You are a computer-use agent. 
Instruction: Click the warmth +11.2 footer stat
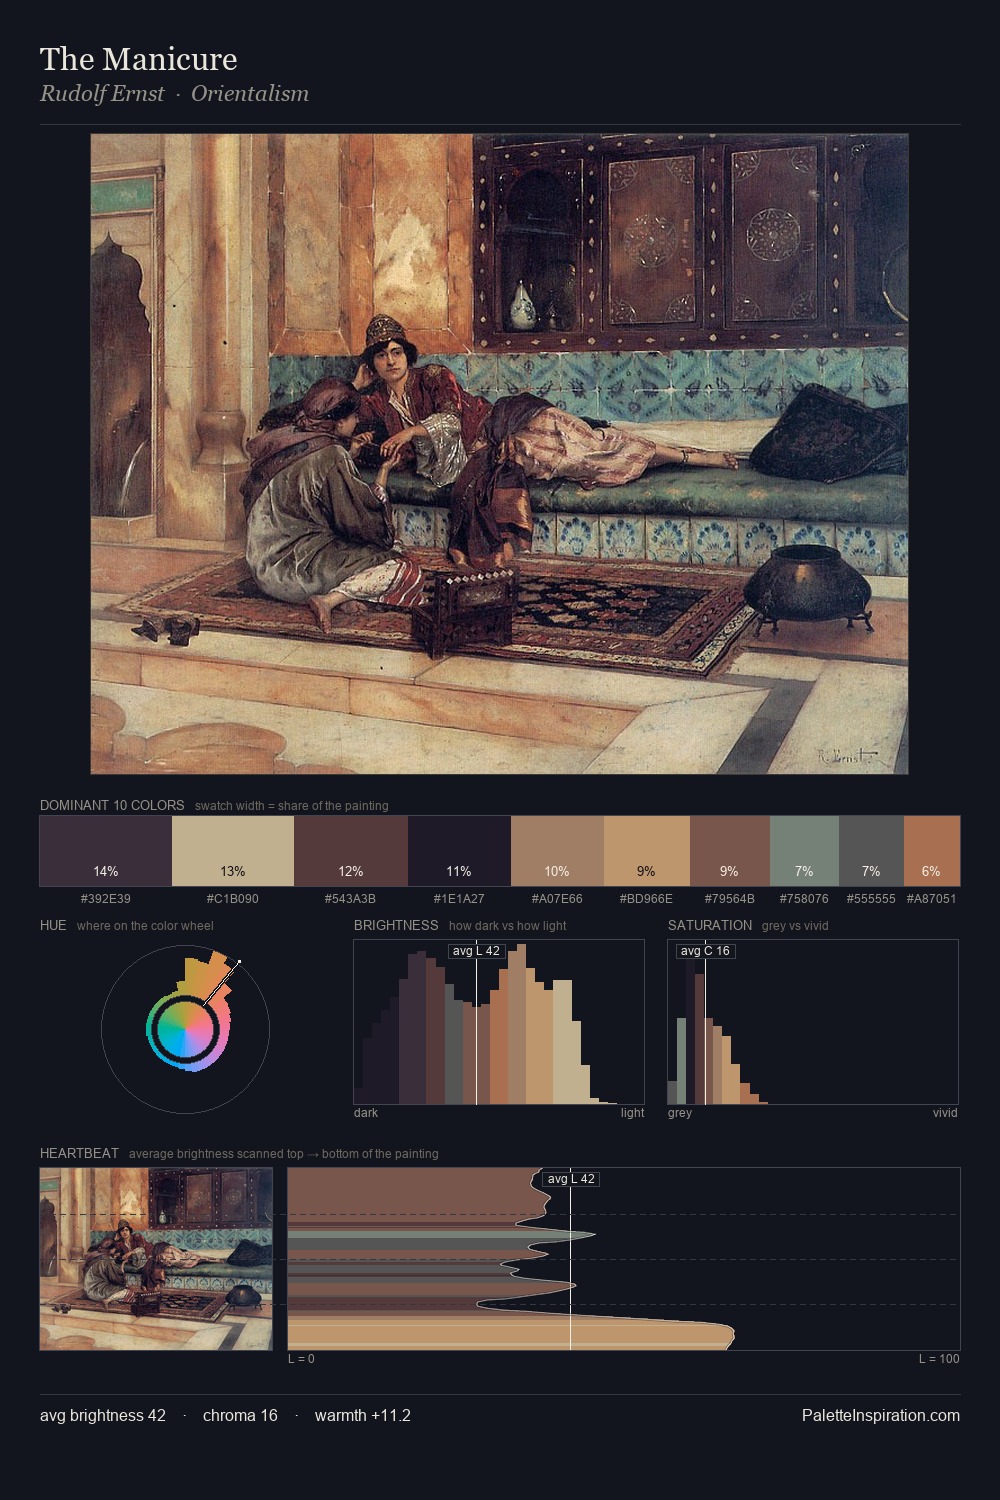(363, 1415)
